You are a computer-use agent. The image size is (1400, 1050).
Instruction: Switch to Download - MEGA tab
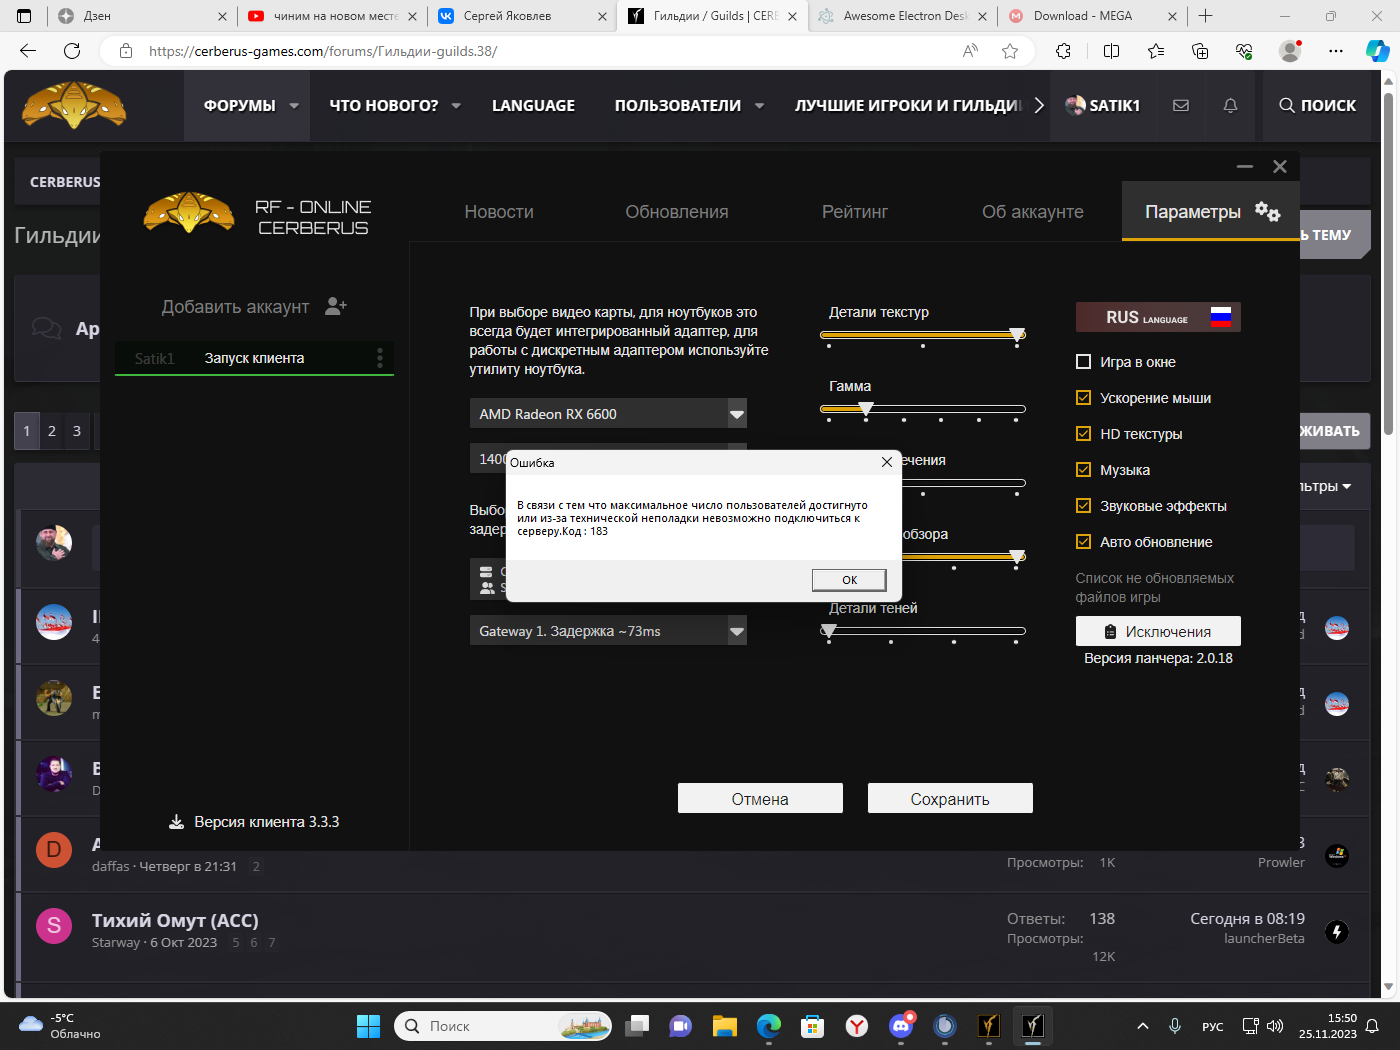pos(1092,16)
